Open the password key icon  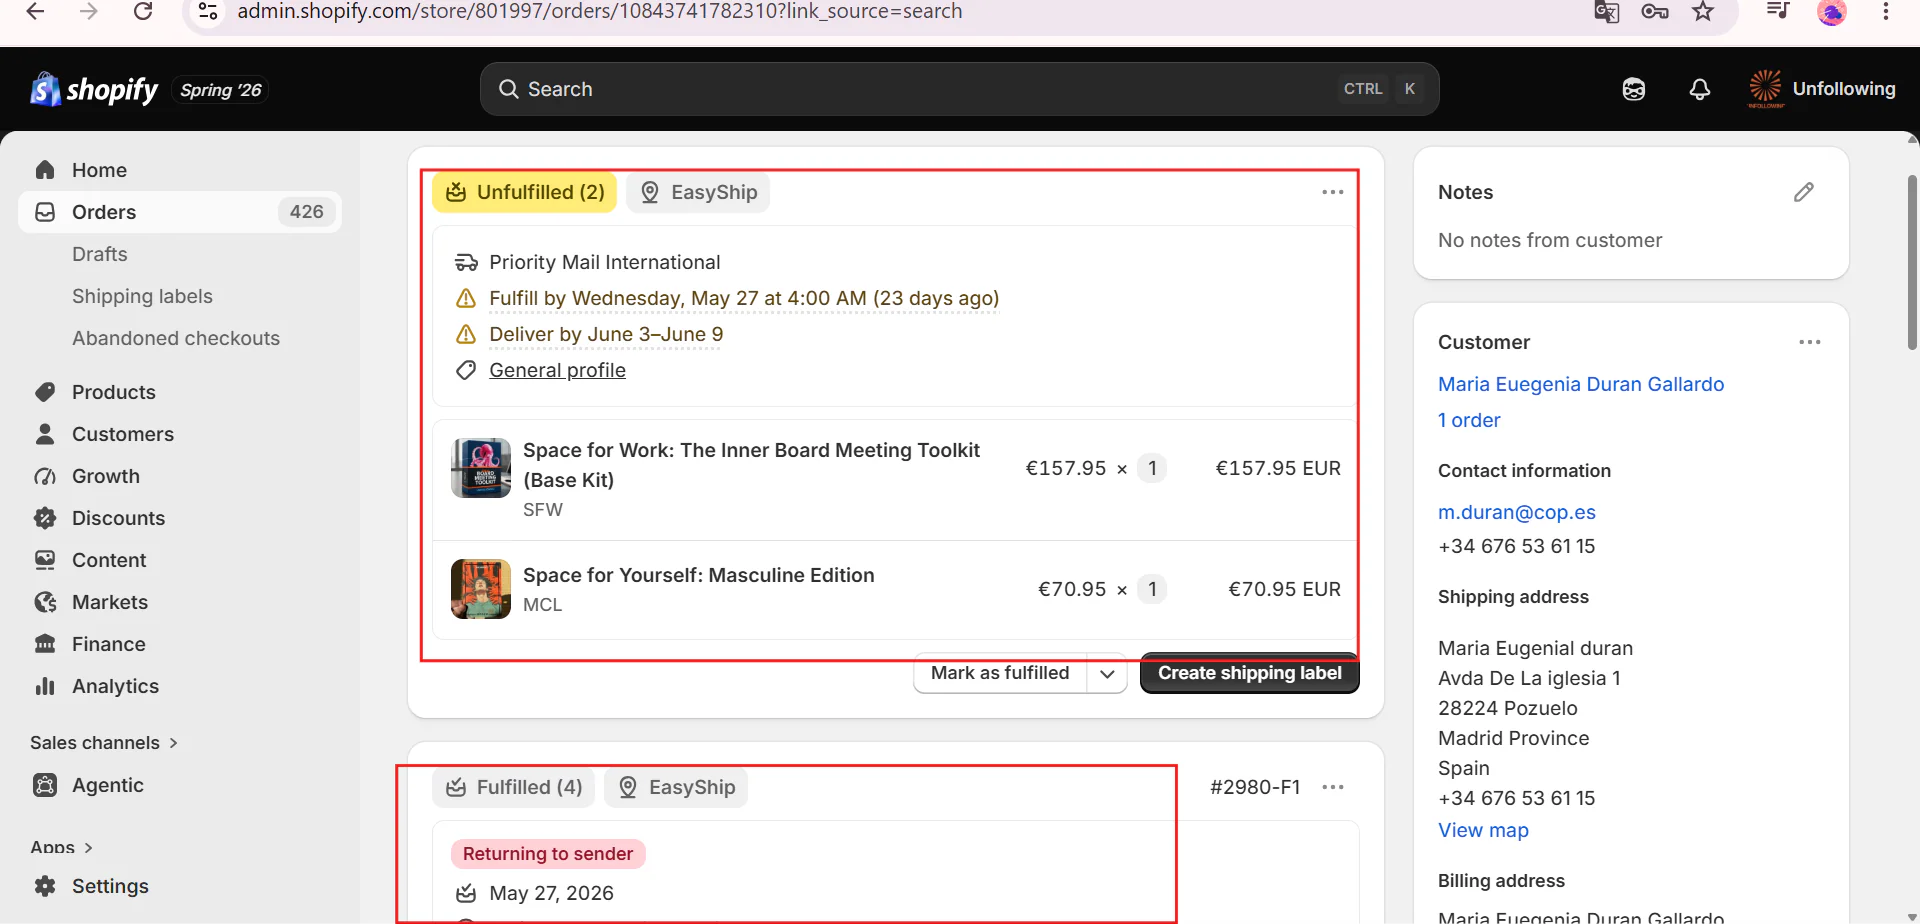tap(1655, 11)
